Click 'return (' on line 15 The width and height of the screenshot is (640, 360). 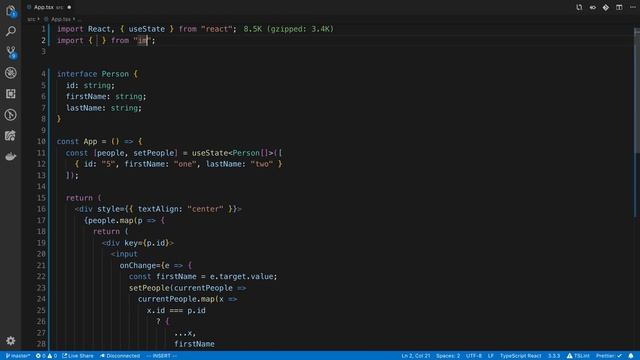[84, 198]
